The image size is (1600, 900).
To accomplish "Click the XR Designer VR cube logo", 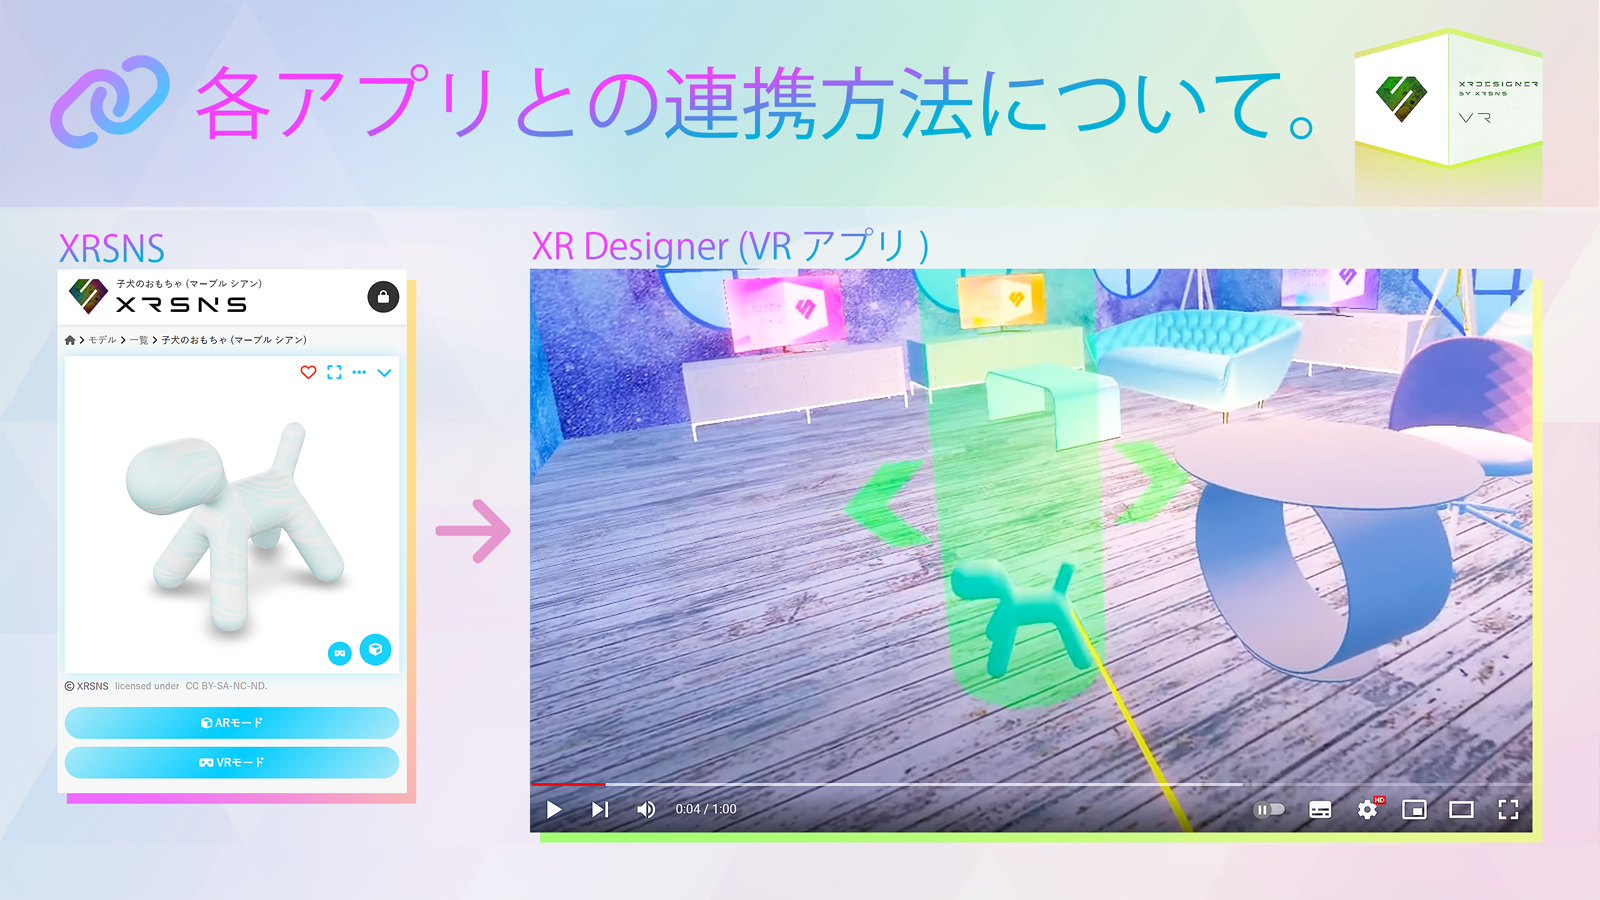I will pyautogui.click(x=1448, y=100).
